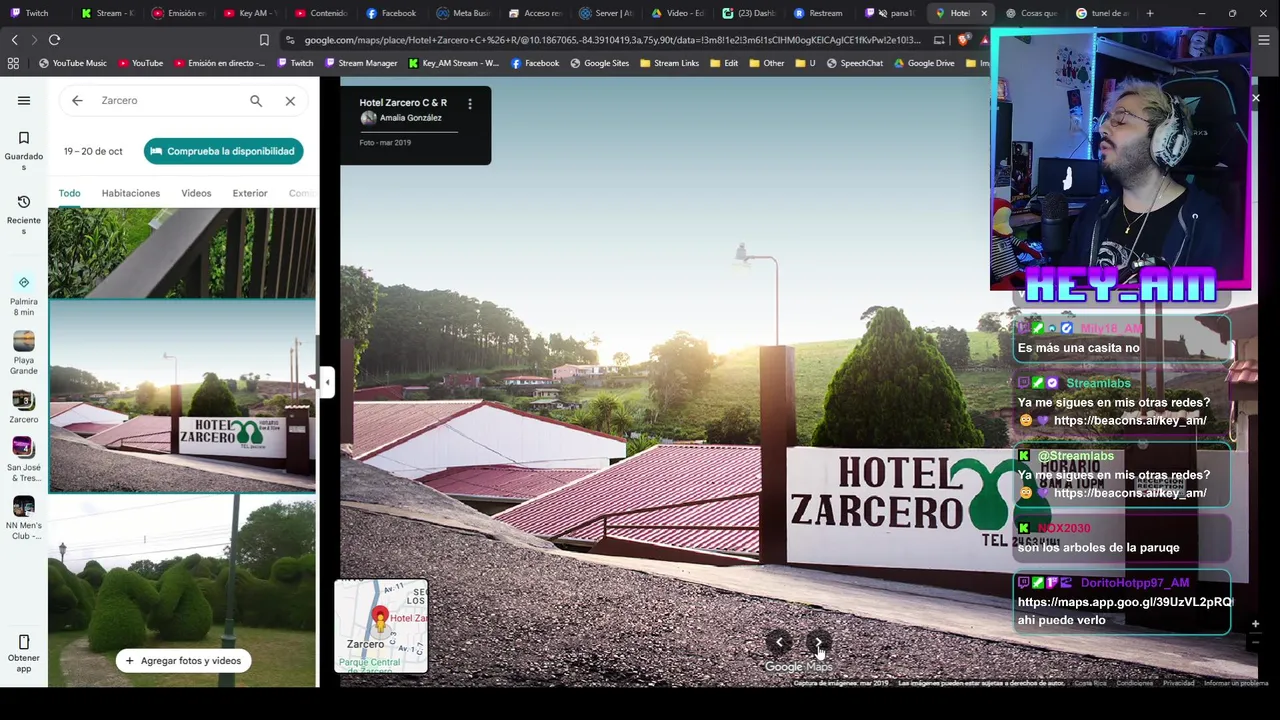Click Amalia González contributor name
The width and height of the screenshot is (1280, 720).
[410, 118]
